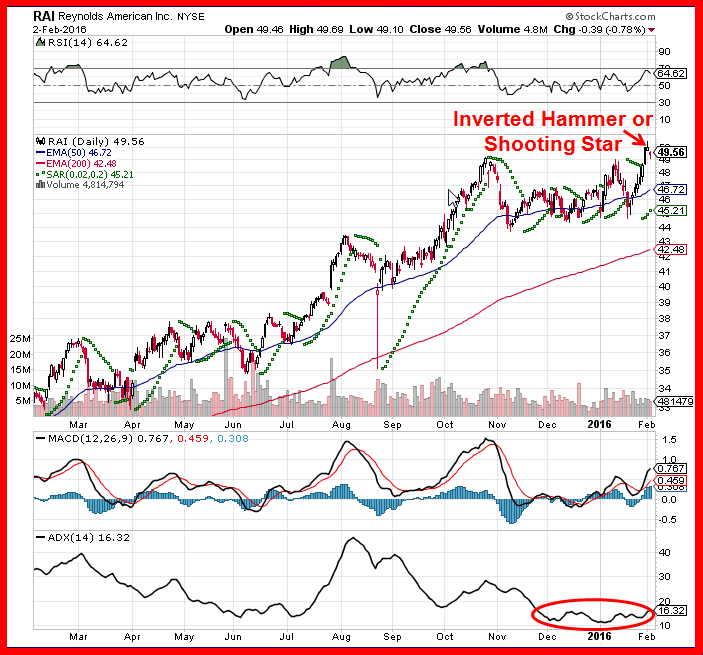Viewport: 703px width, 655px height.
Task: Click the ADX(14) 16.32 indicator label
Action: coord(89,537)
